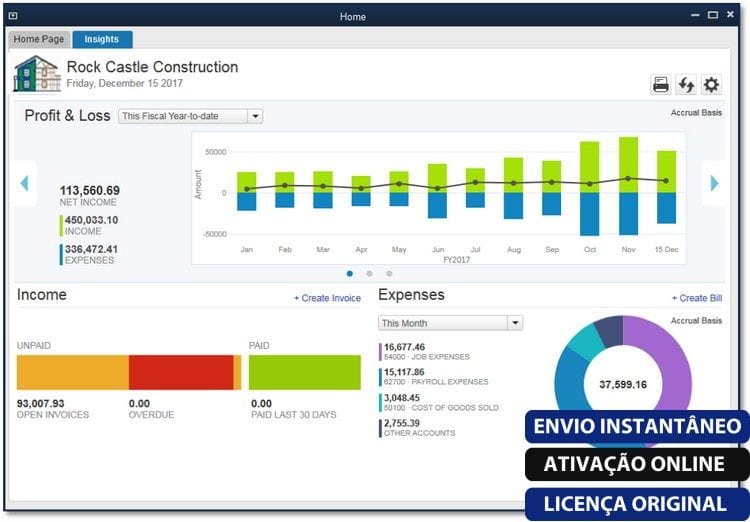Click the Nov expenses bar in chart
Viewport: 750px width, 522px height.
pyautogui.click(x=628, y=214)
